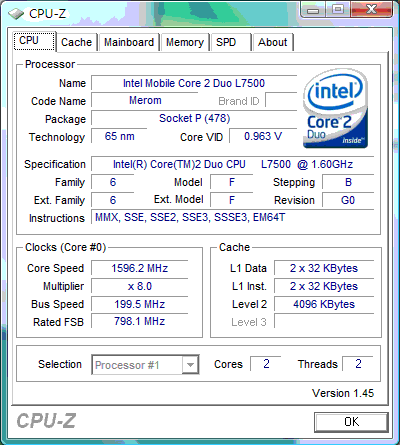Click the Core VID value '0.963 V'

click(263, 136)
